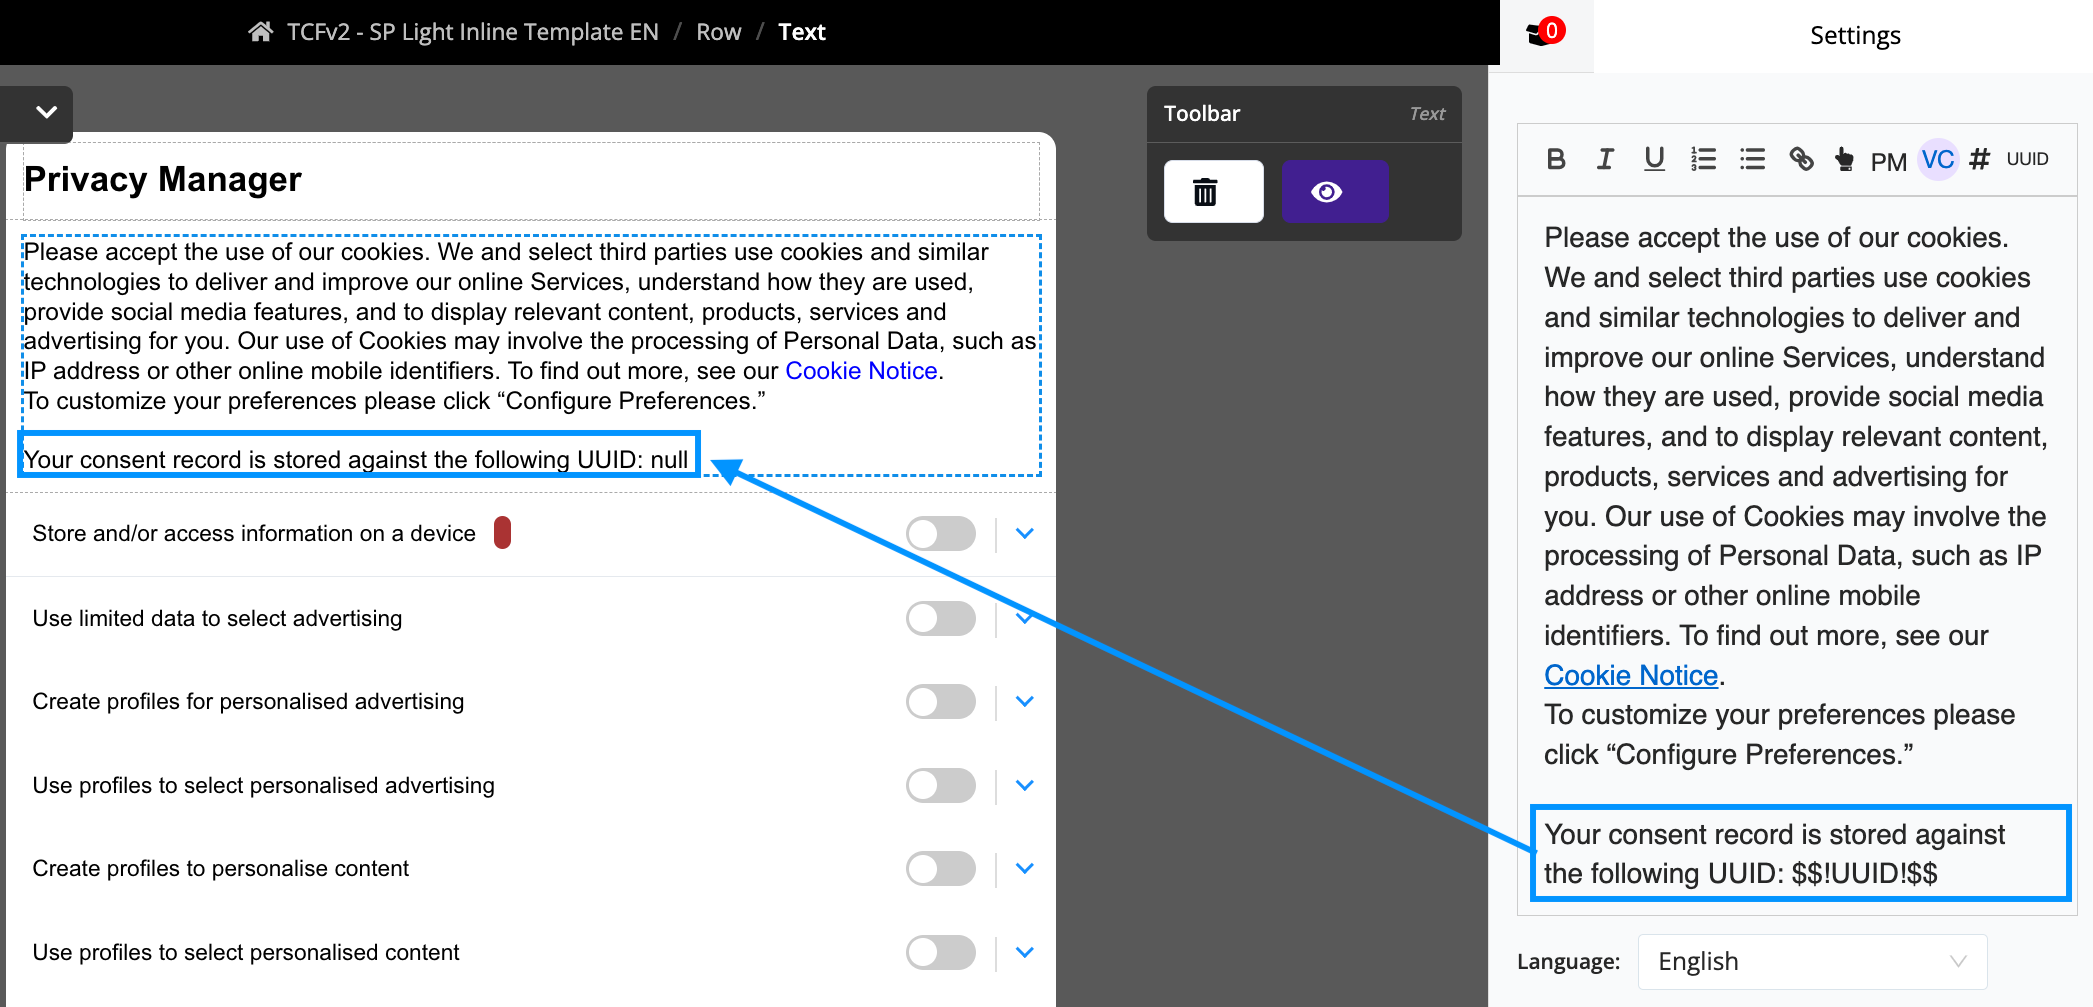Follow Cookie Notice link in Settings editor

pos(1631,676)
